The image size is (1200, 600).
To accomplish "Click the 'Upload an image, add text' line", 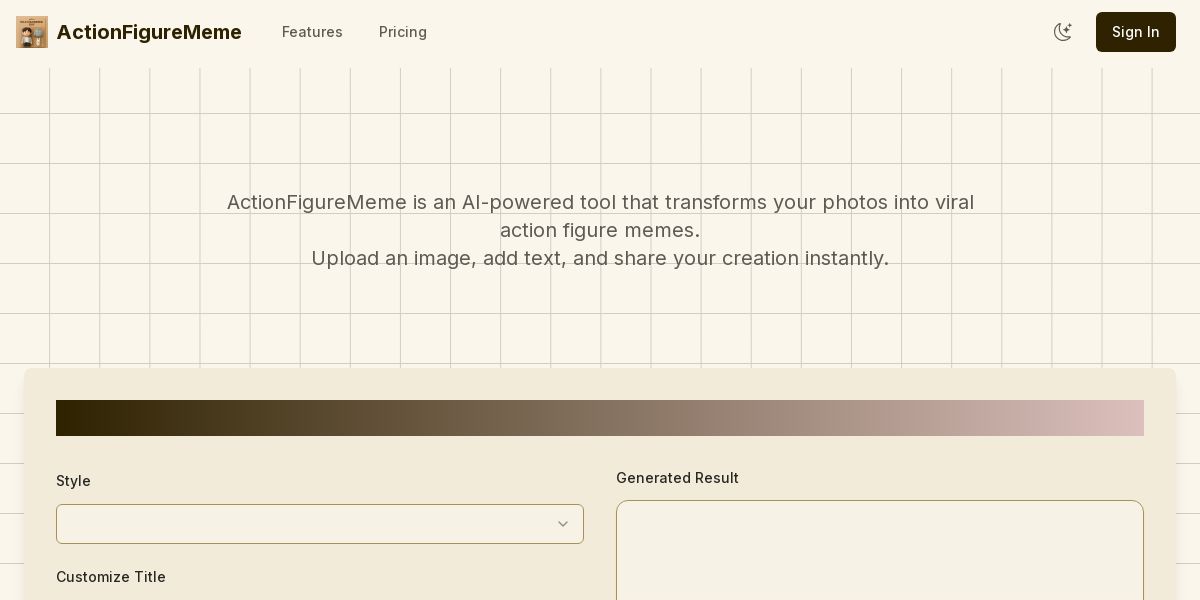I will pyautogui.click(x=600, y=258).
